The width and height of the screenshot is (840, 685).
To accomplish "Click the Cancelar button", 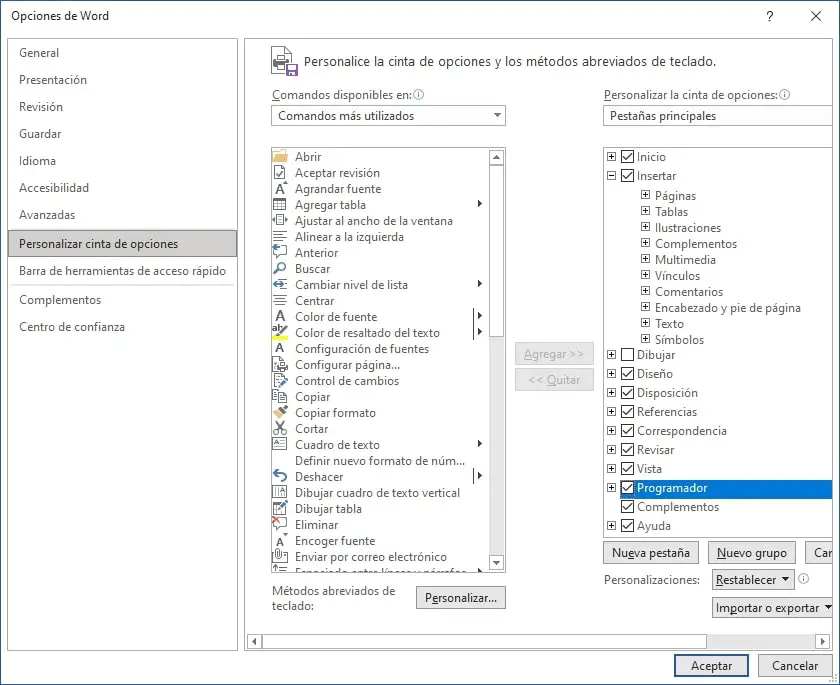I will (795, 666).
